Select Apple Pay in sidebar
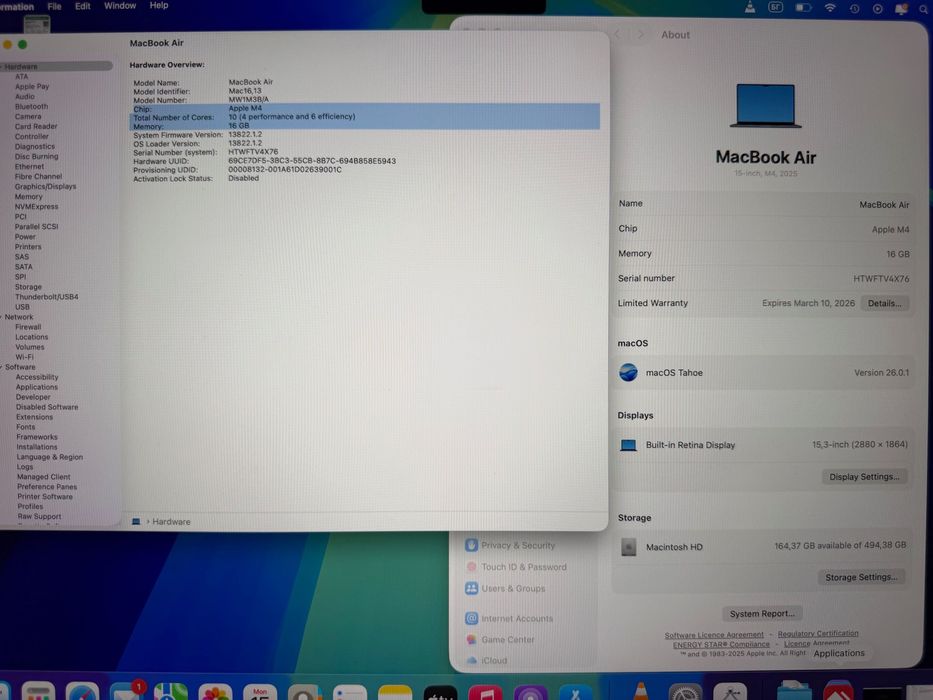 32,86
